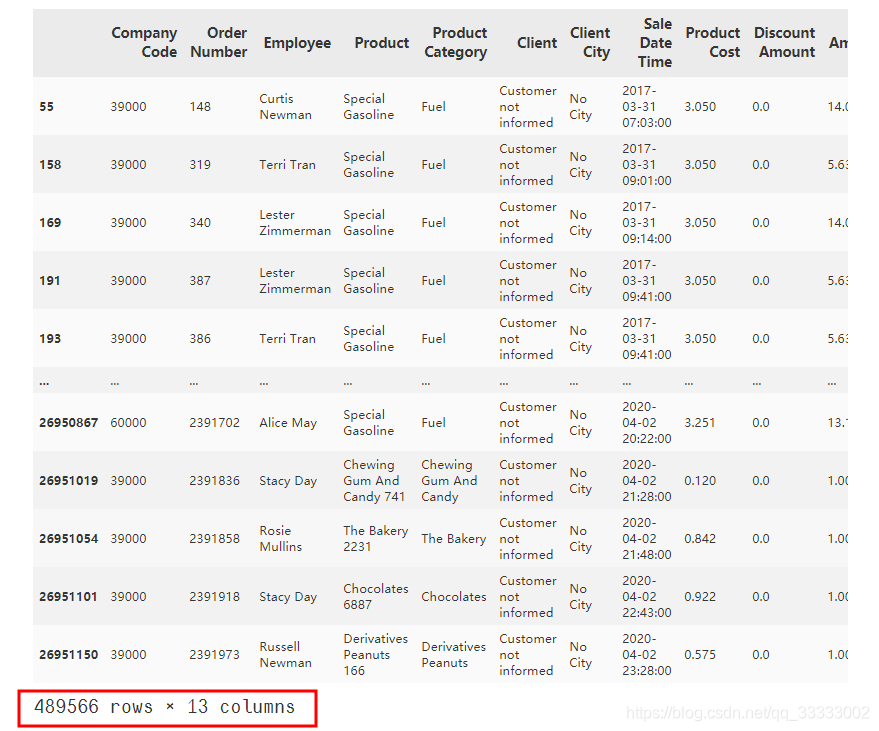Select the Product Cost column header
This screenshot has width=879, height=731.
[713, 43]
